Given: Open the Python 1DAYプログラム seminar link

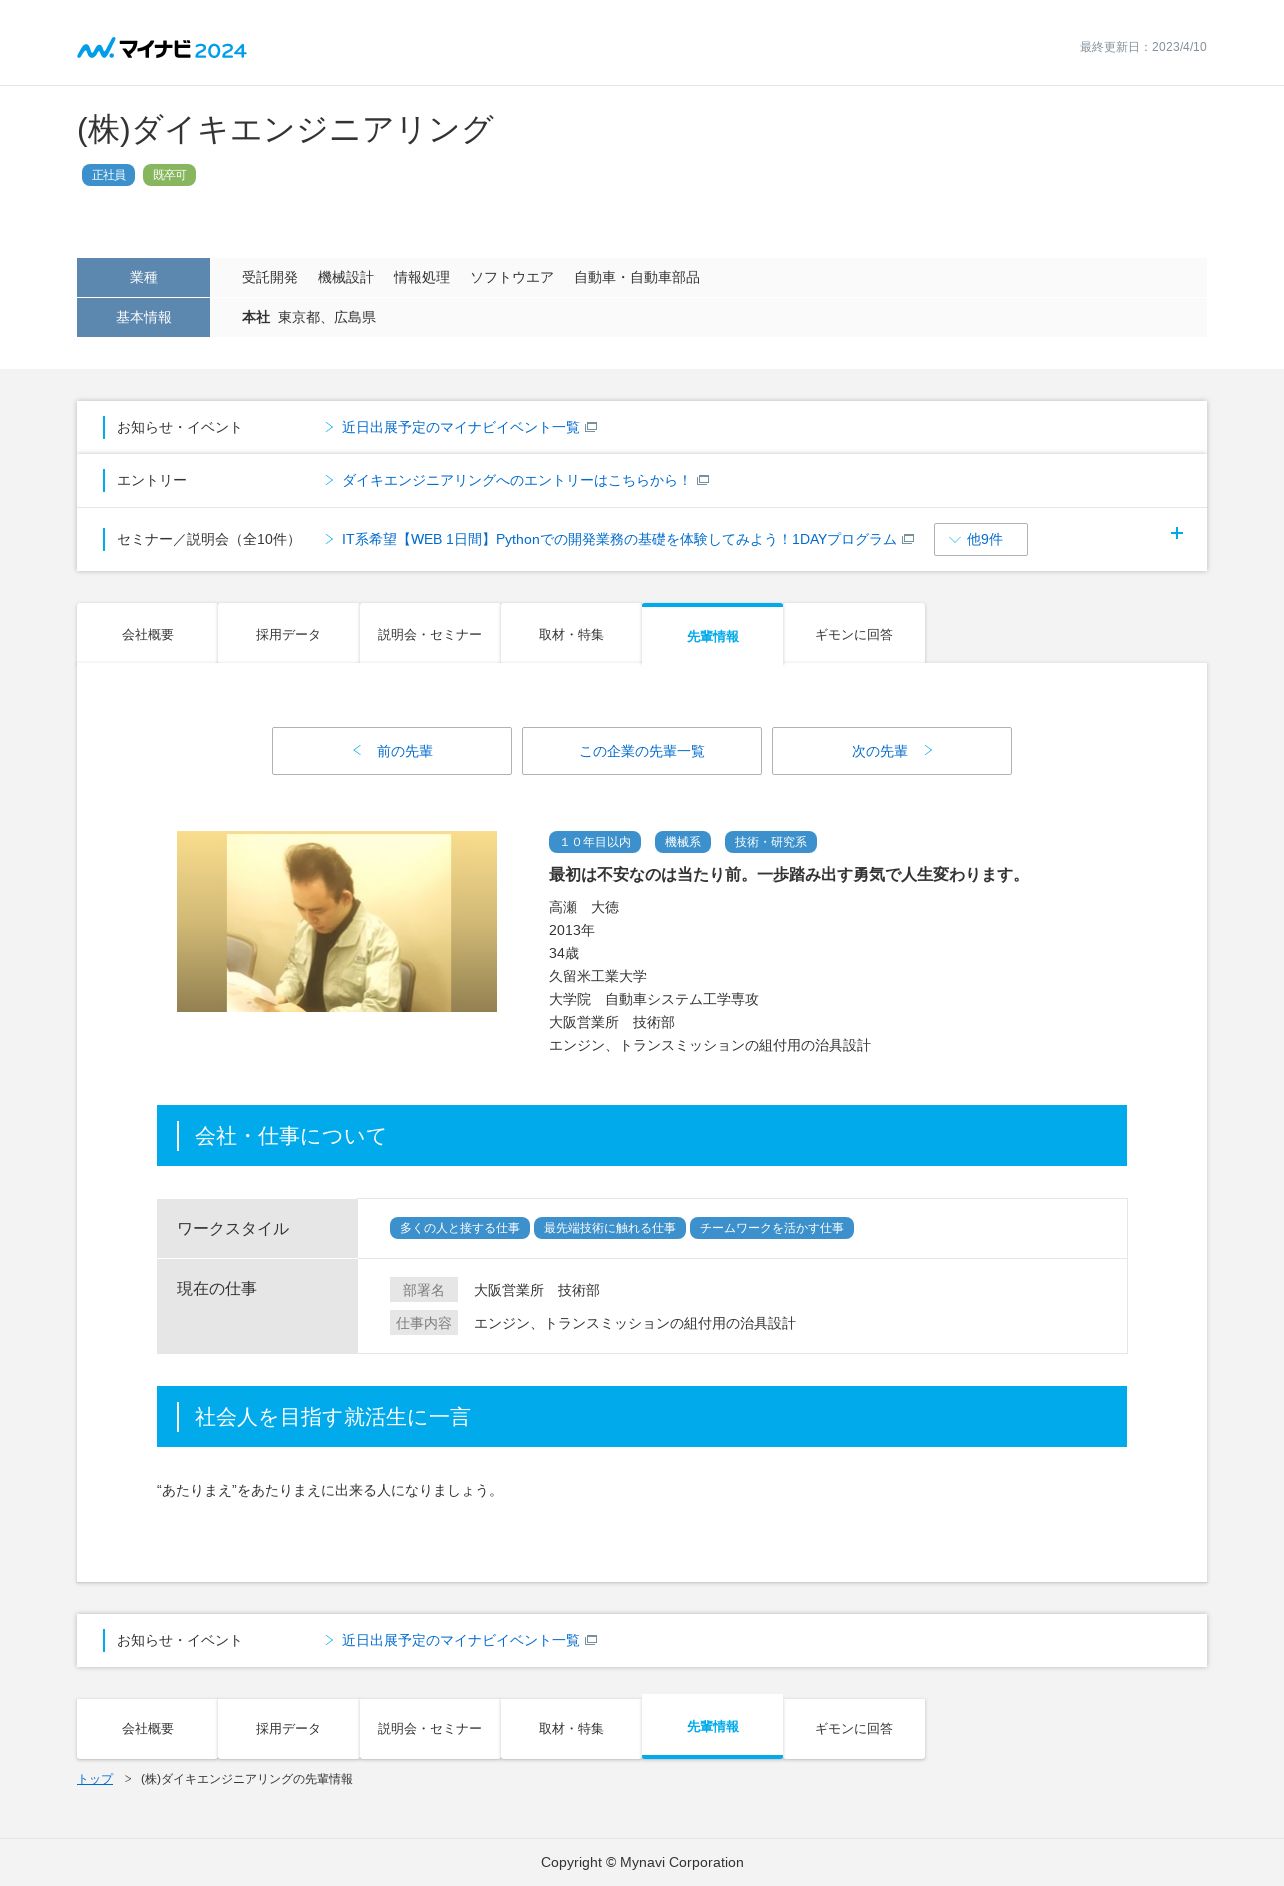Looking at the screenshot, I should tap(619, 539).
